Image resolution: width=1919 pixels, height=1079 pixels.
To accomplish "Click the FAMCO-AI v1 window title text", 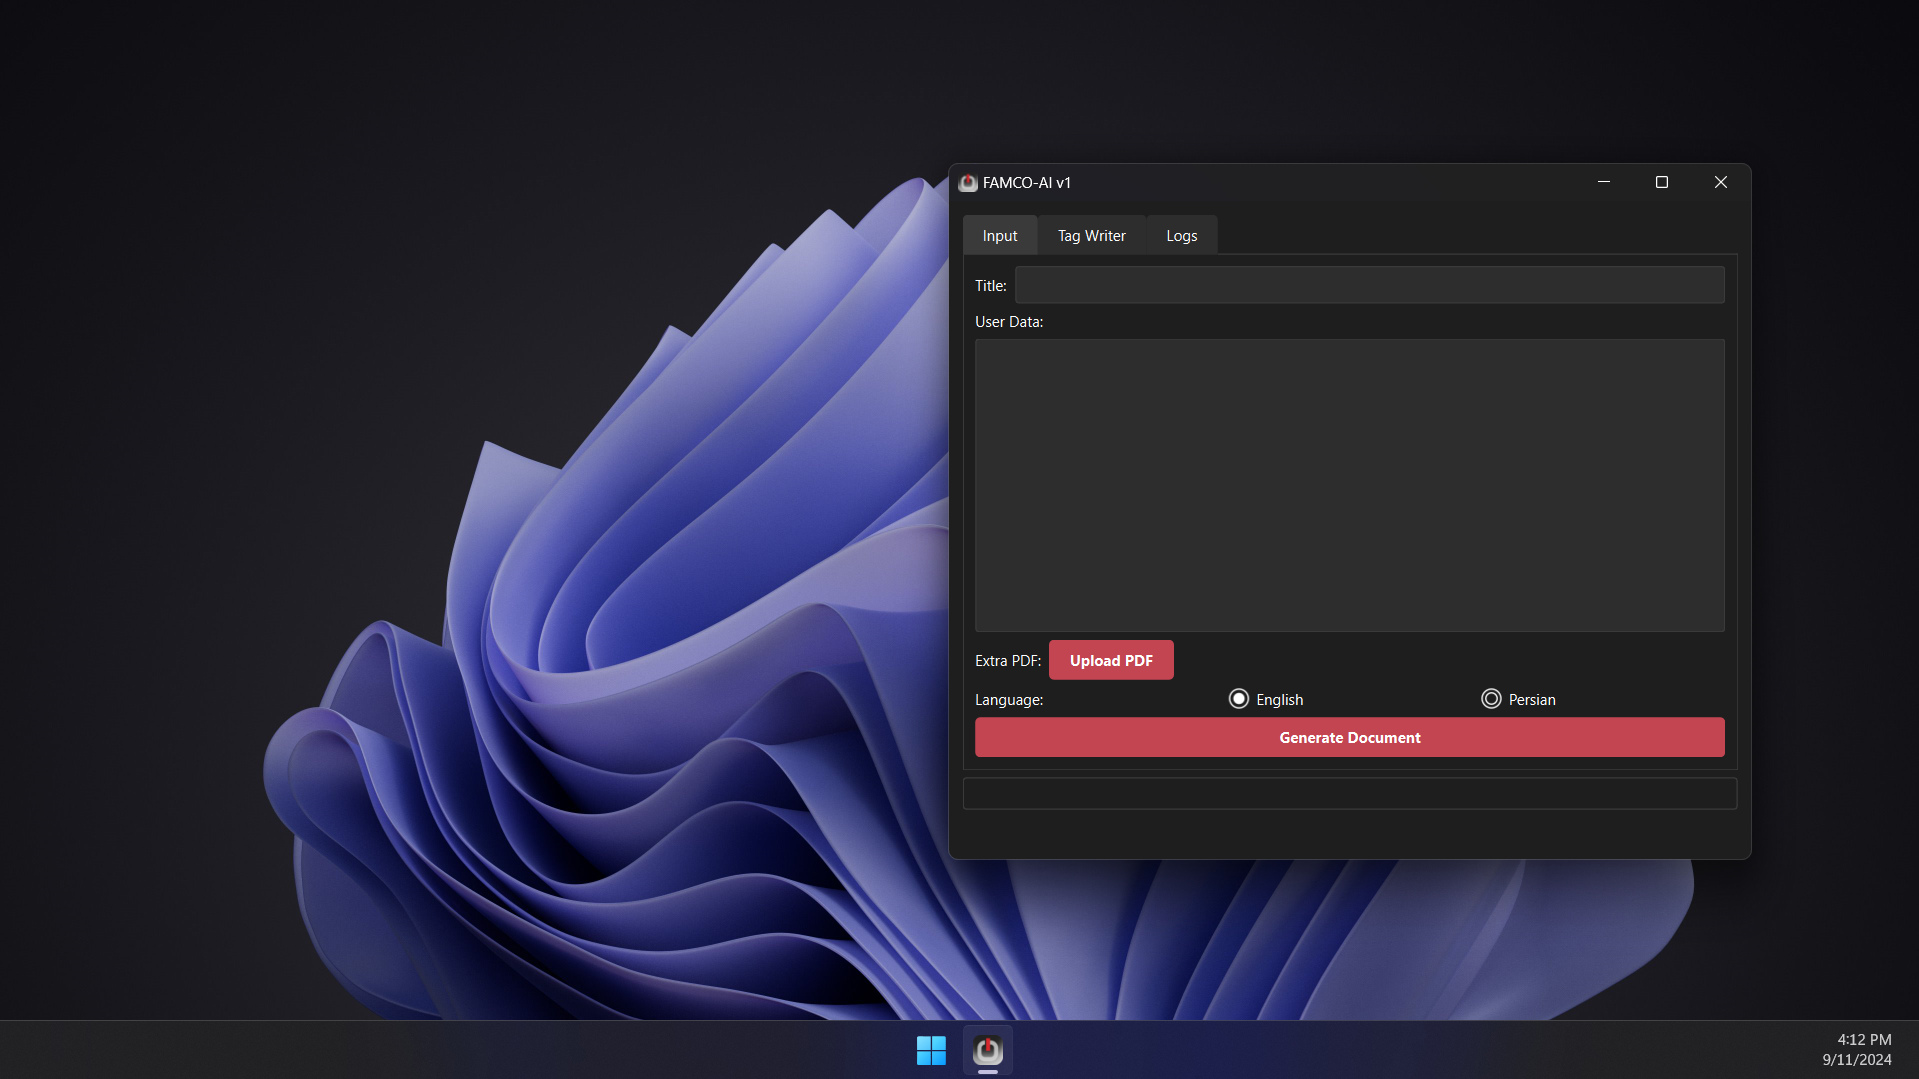I will [1027, 183].
